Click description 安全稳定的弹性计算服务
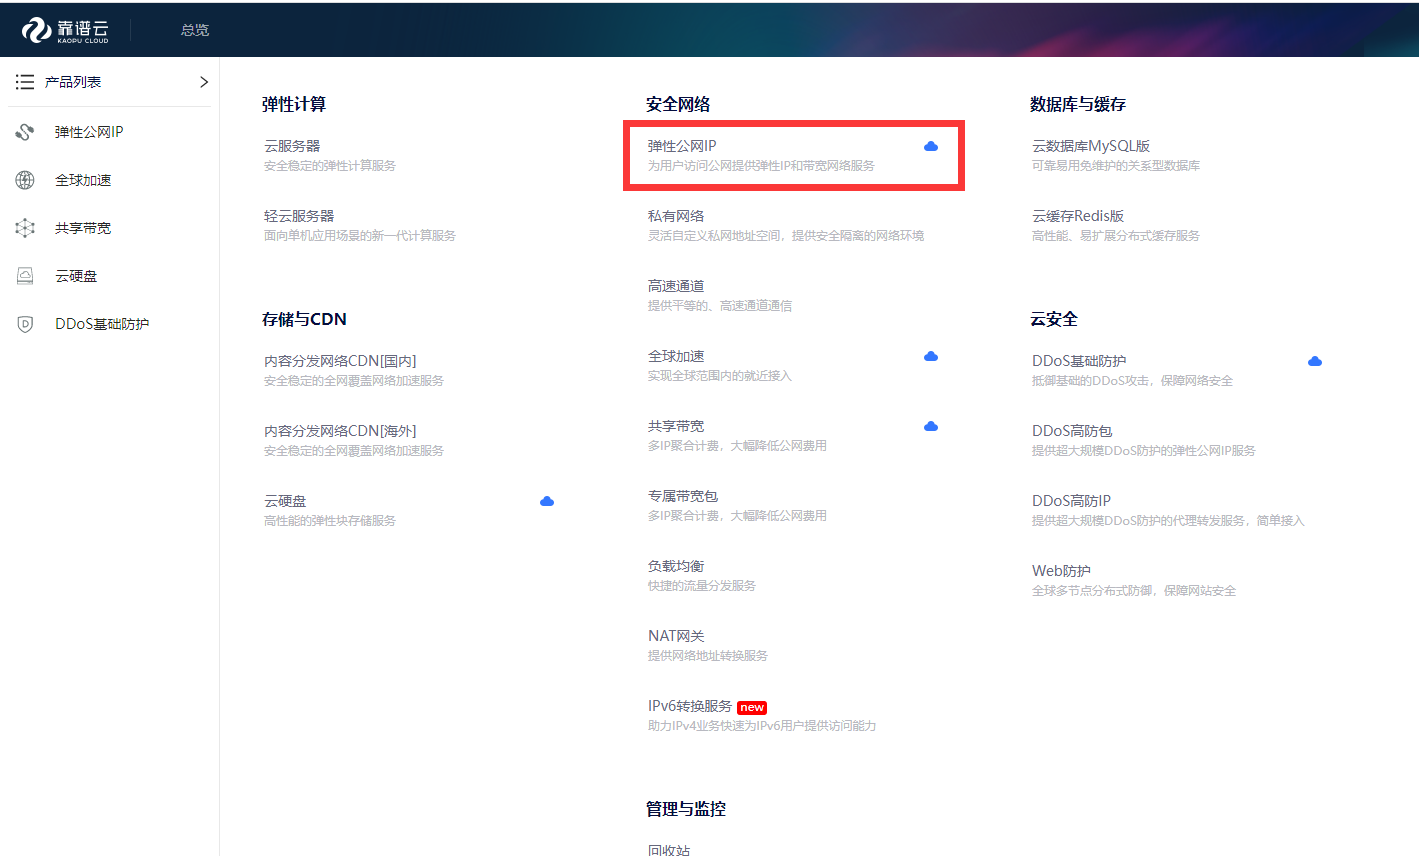Screen dimensions: 1419x856 point(330,166)
